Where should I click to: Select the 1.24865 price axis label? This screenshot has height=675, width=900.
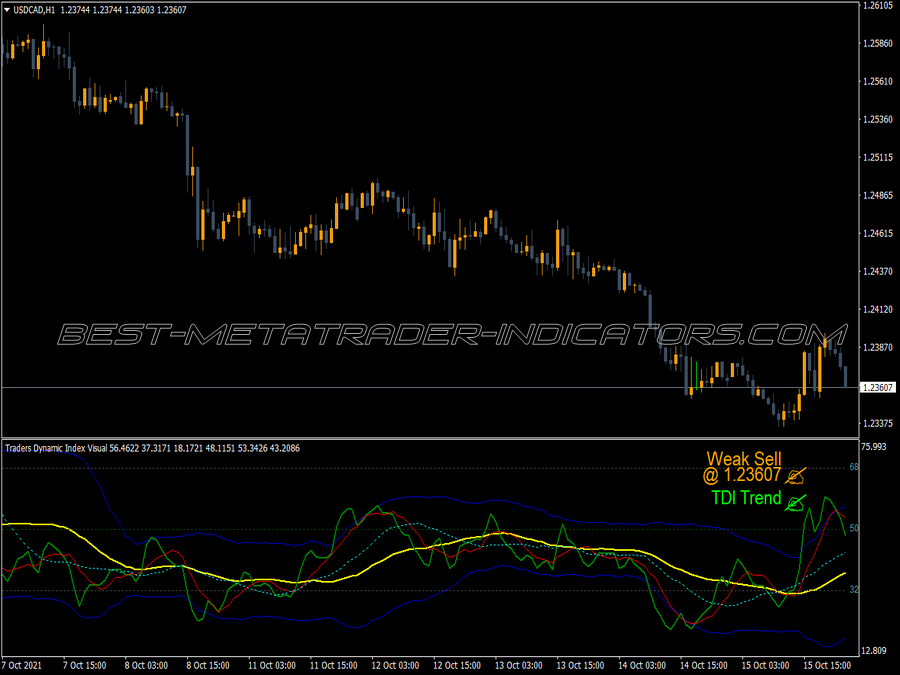[x=878, y=196]
